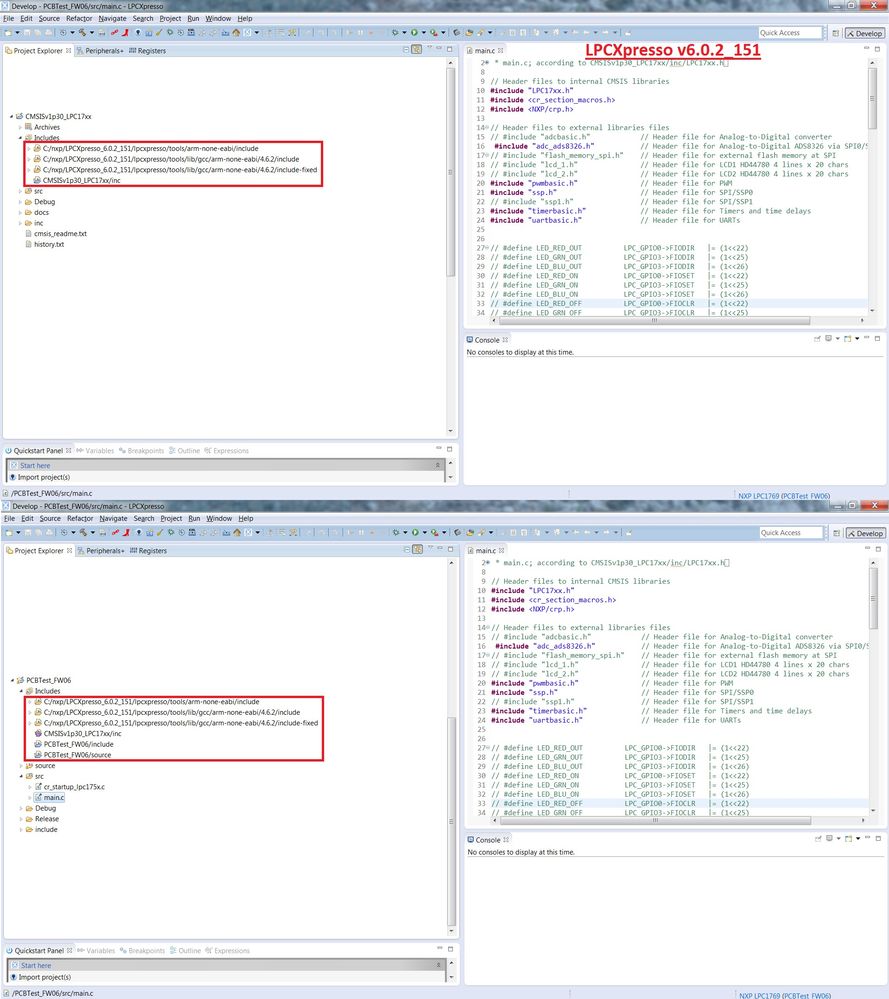The width and height of the screenshot is (889, 999).
Task: Toggle Link with Editor in Project Explorer
Action: click(417, 50)
